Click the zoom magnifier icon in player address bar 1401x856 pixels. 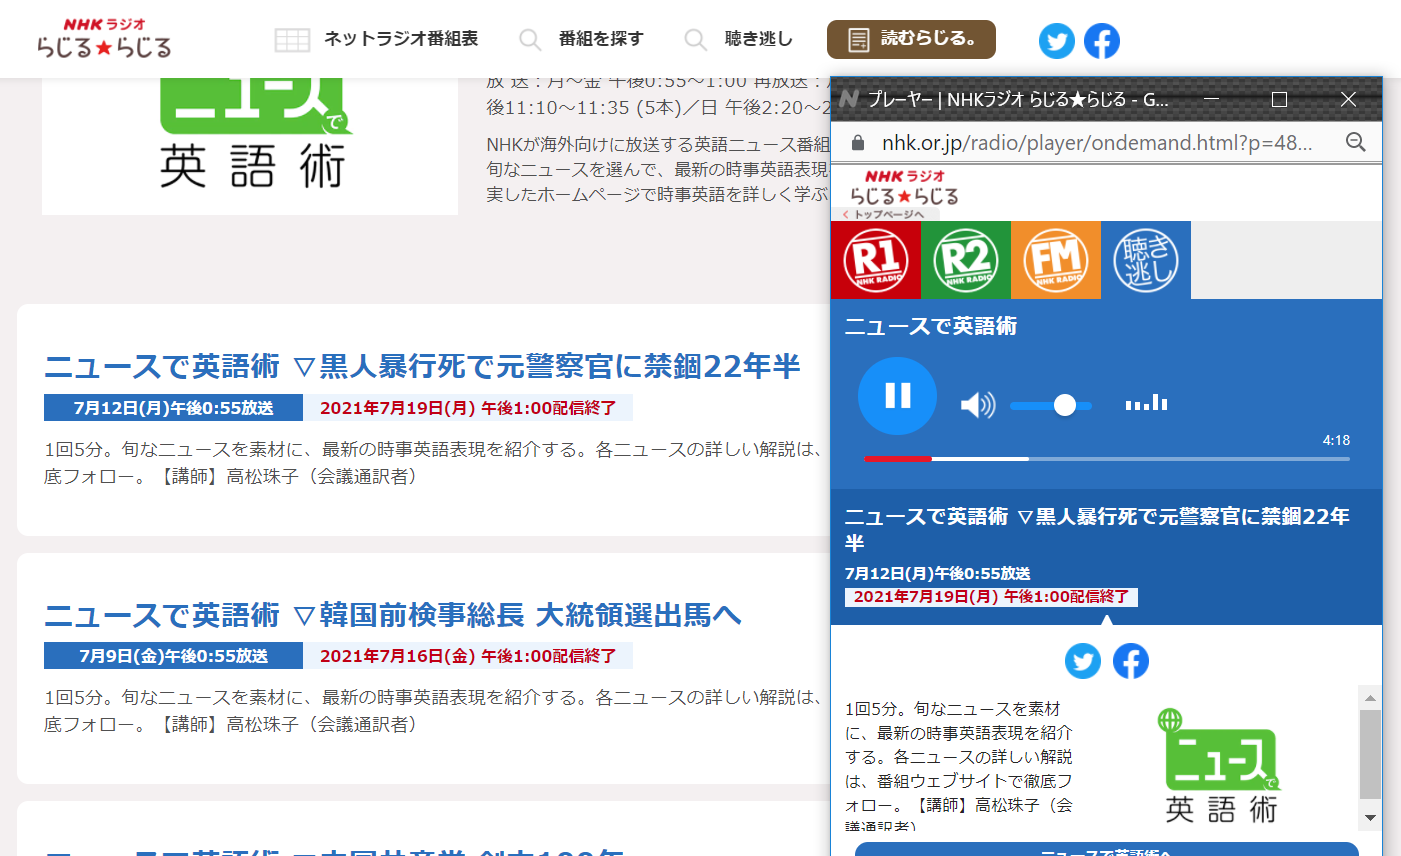click(x=1356, y=142)
